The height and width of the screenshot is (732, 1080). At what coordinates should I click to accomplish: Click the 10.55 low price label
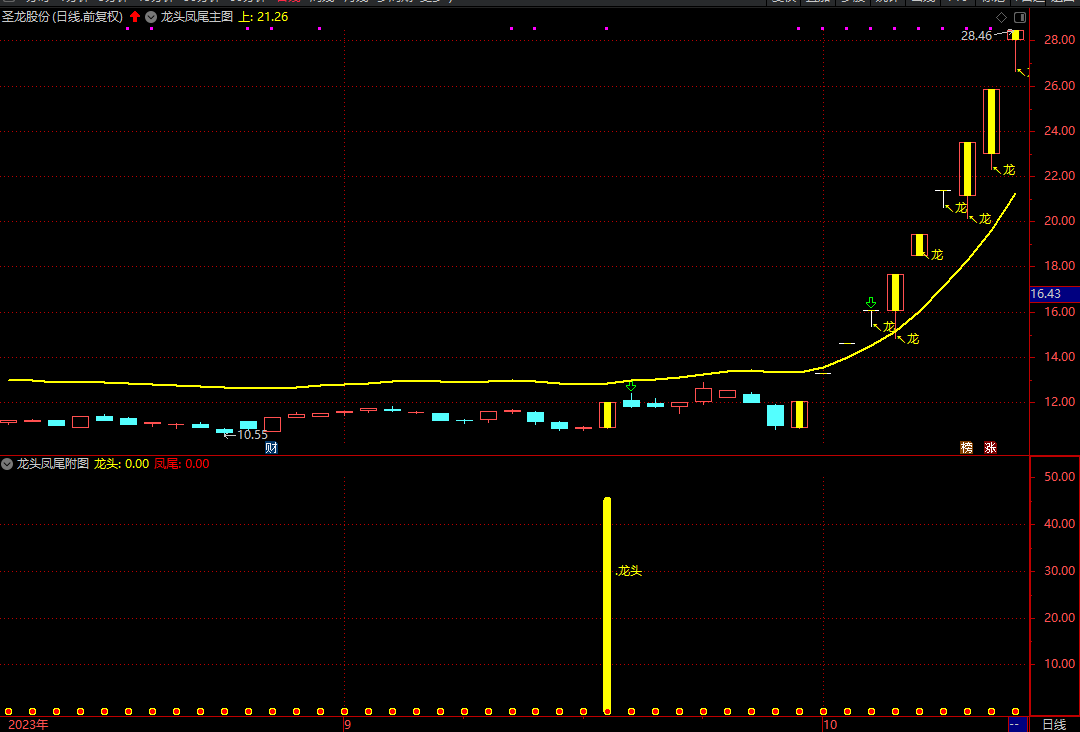coord(252,435)
